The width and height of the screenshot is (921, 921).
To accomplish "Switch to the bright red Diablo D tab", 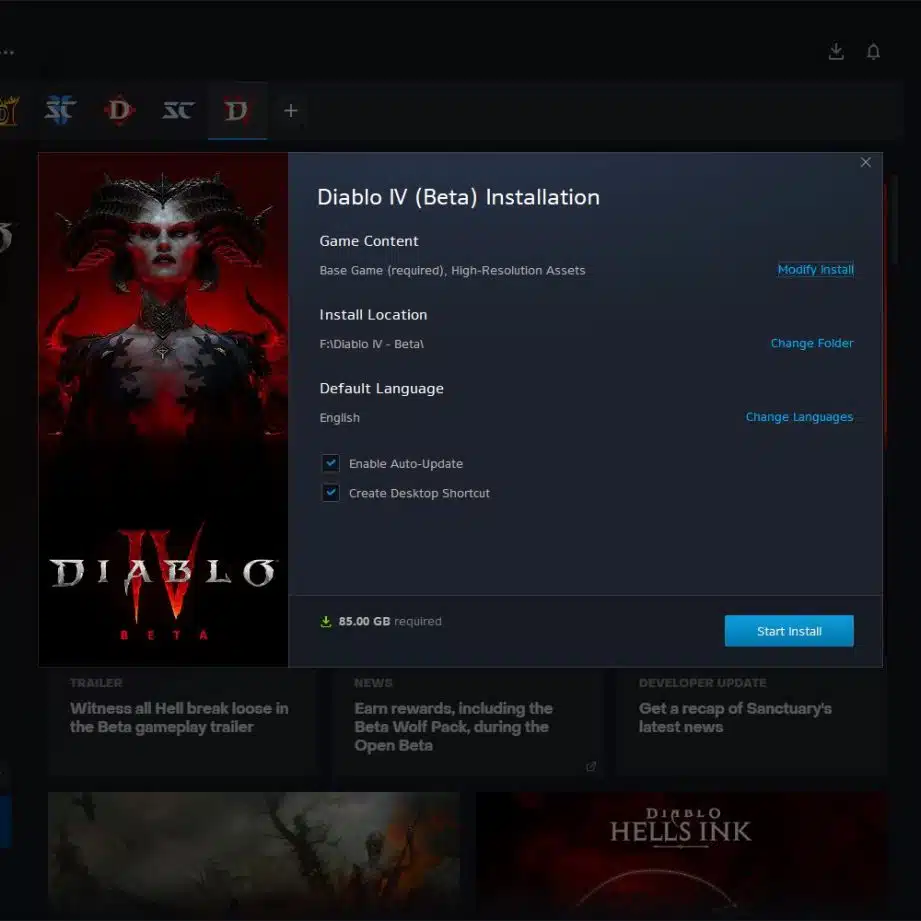I will pos(119,110).
